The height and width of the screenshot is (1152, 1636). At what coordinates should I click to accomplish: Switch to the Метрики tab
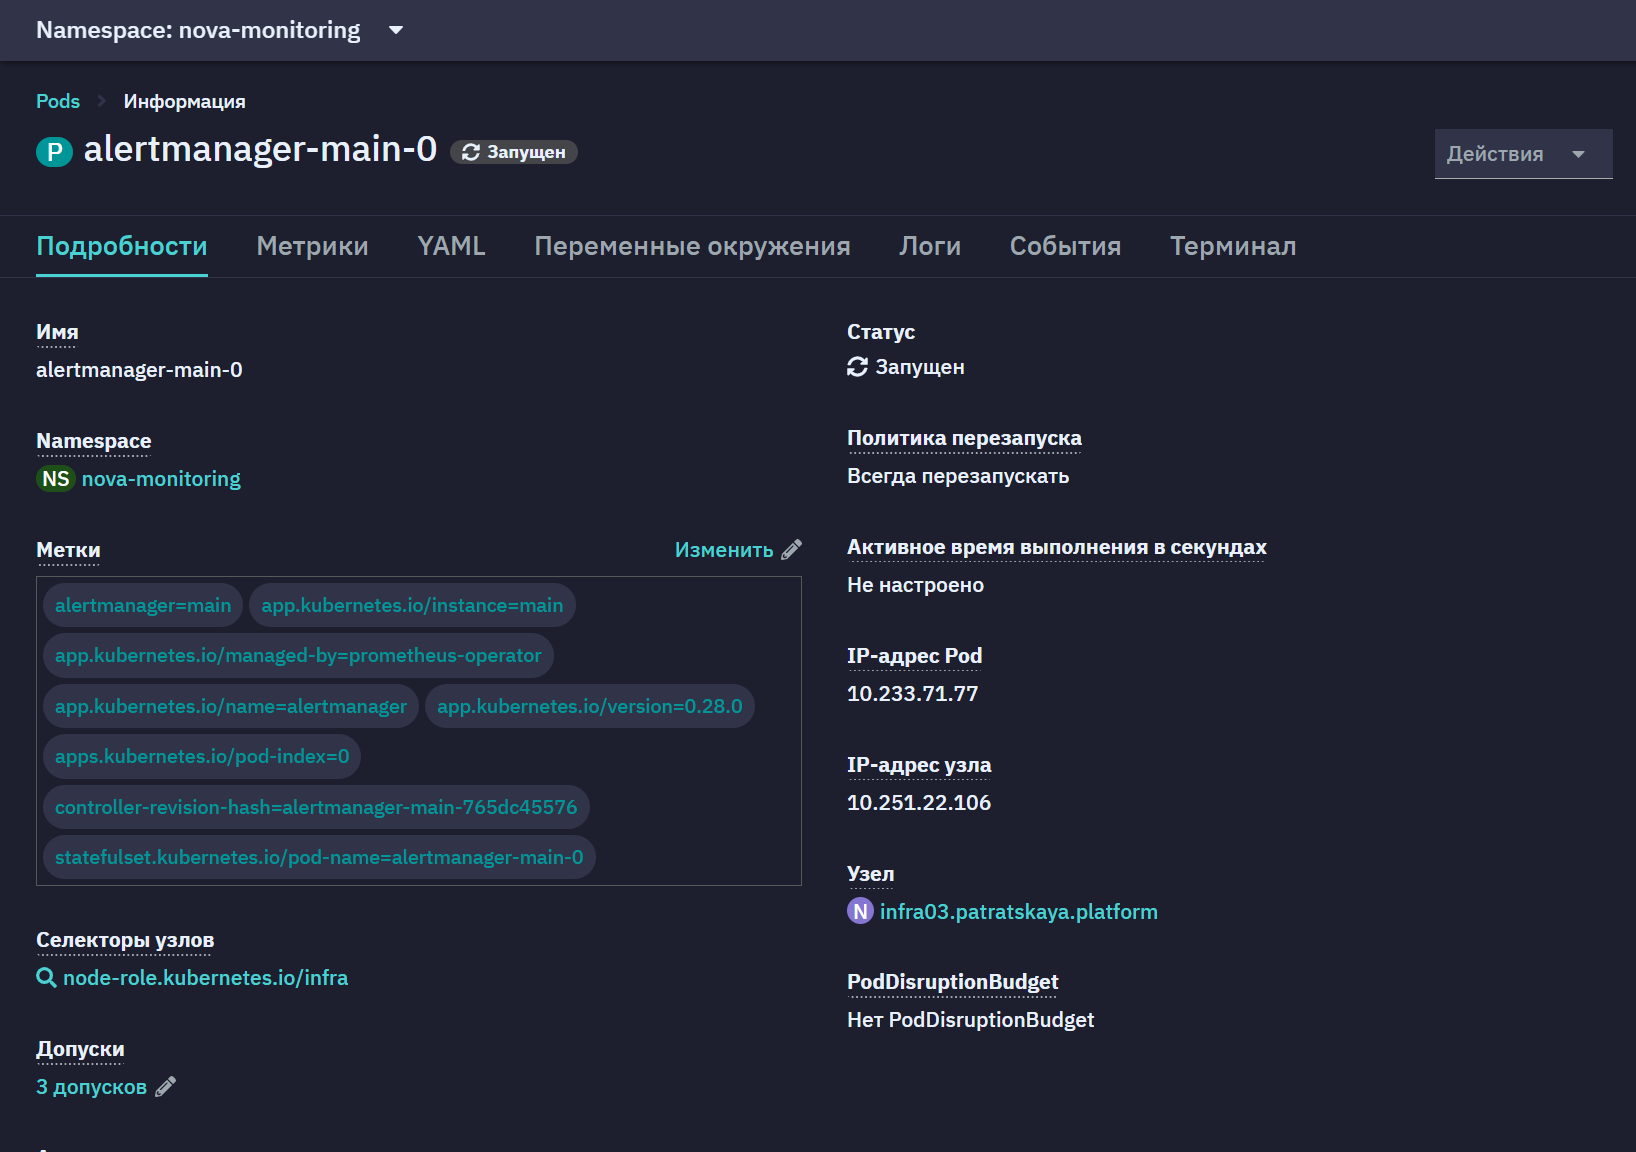tap(312, 246)
